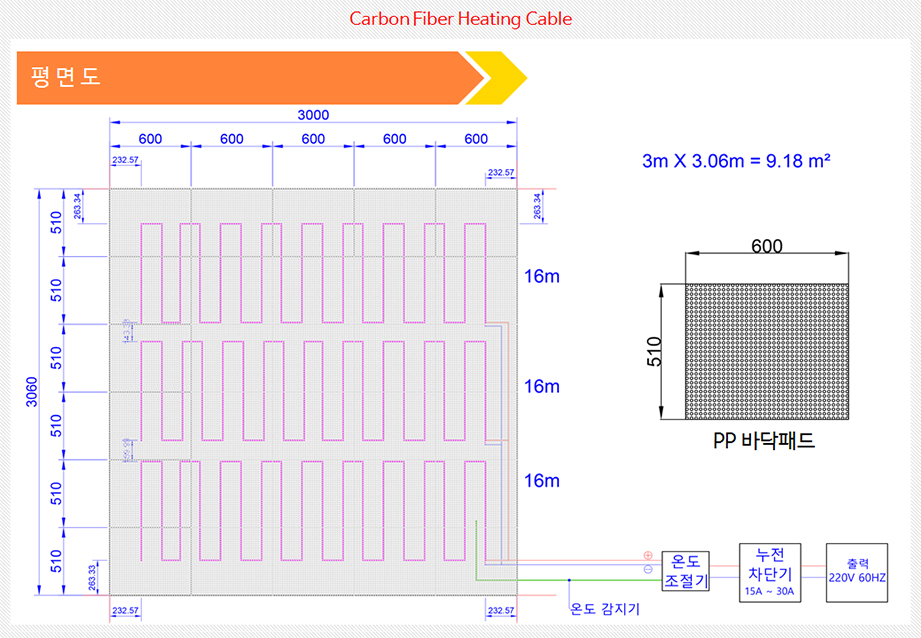Click the 평면도 banner heading
921x638 pixels.
[x=66, y=77]
